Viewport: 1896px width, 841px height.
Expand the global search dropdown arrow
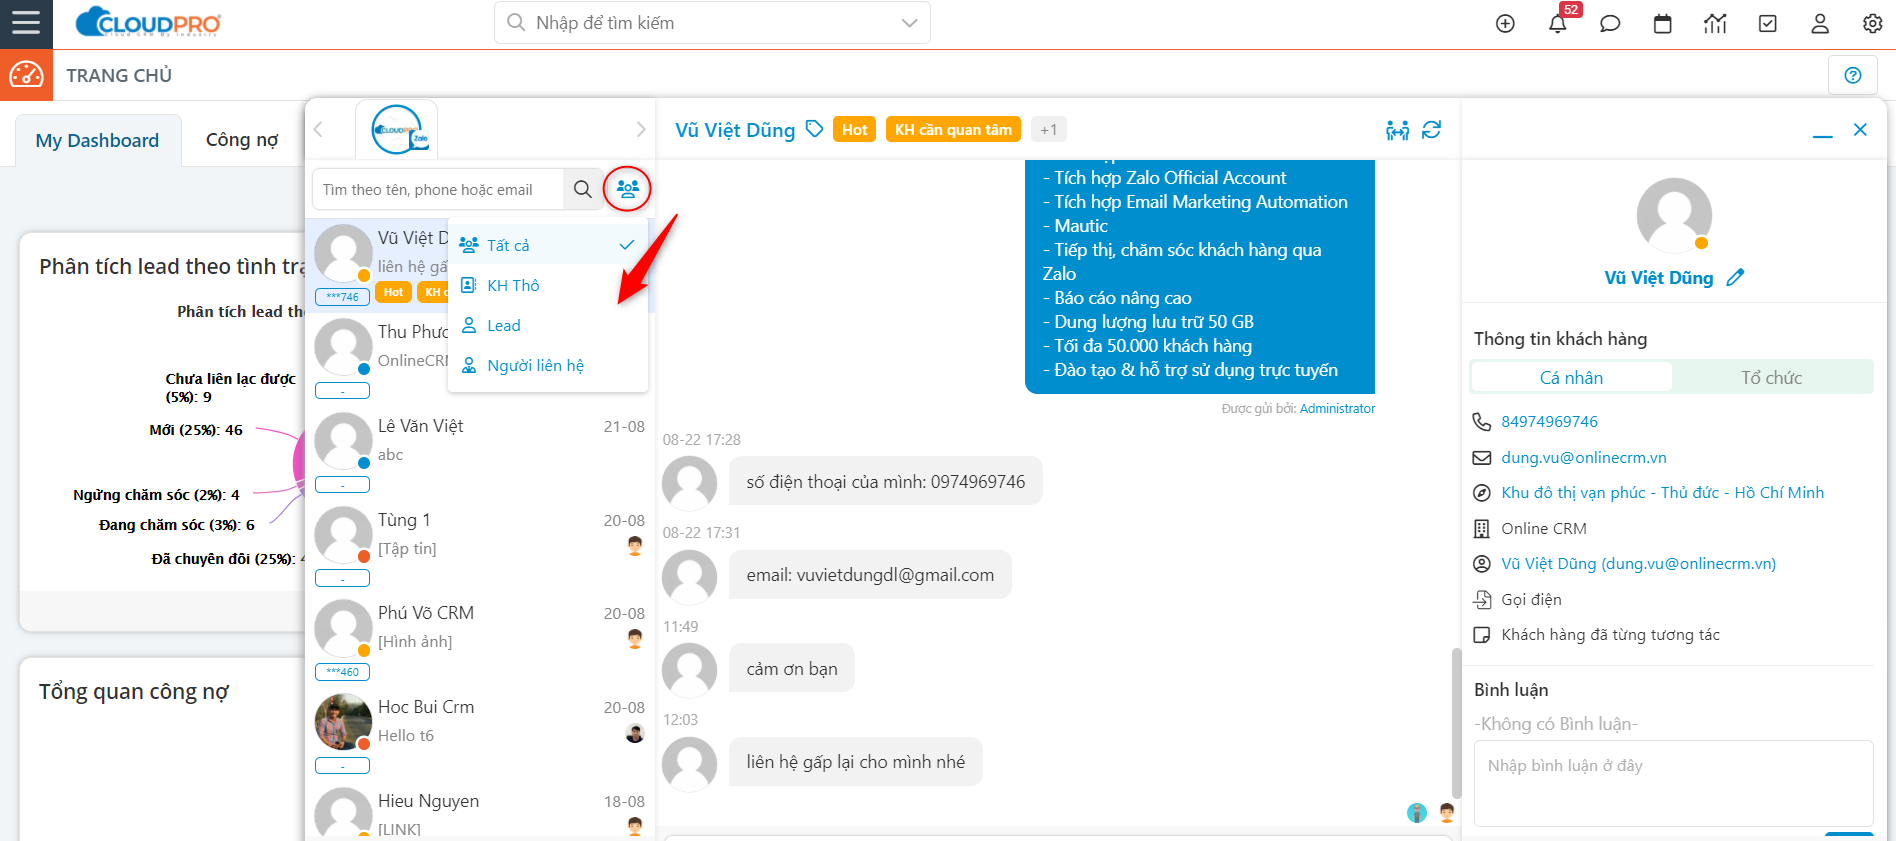(x=909, y=23)
